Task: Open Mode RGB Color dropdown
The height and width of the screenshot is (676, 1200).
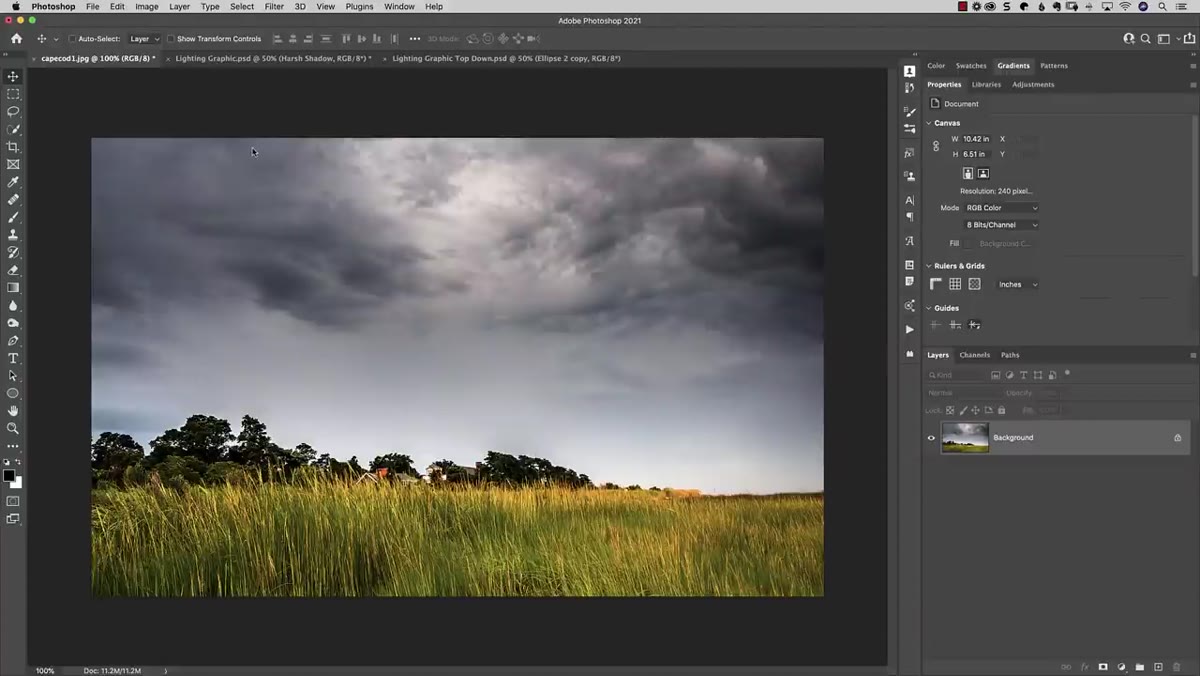Action: (x=1001, y=208)
